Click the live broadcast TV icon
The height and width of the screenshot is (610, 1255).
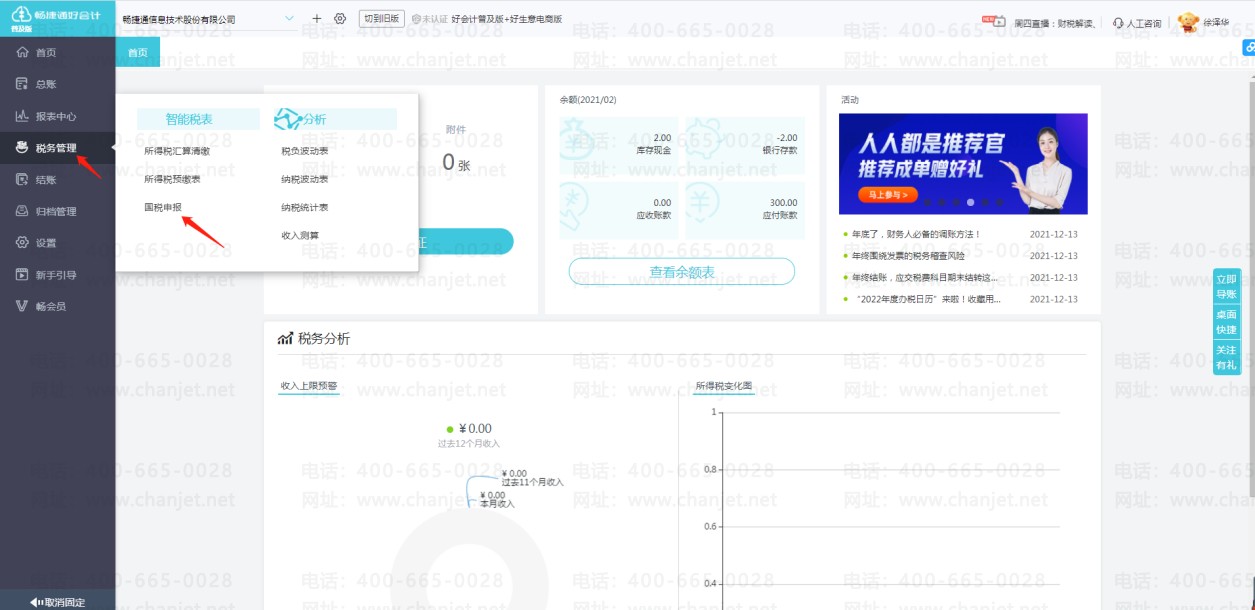point(993,20)
